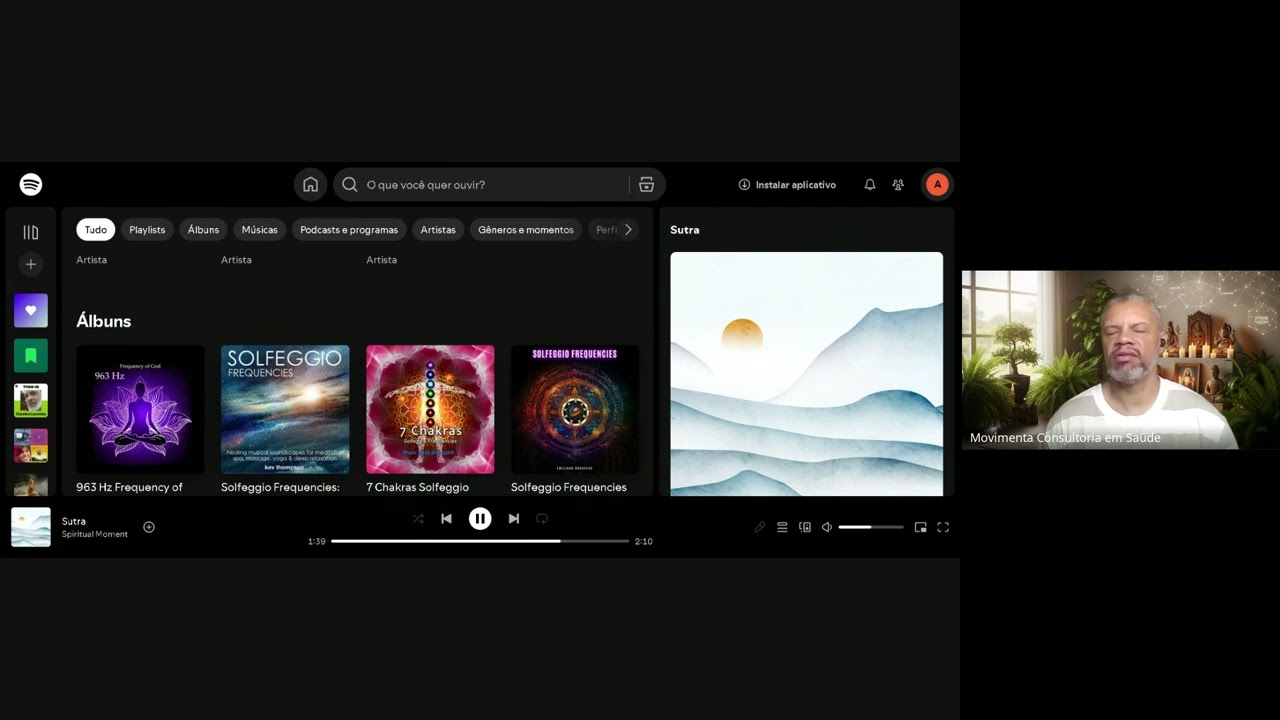Click the 'Álbuns' section heading
This screenshot has width=1280, height=720.
click(x=104, y=321)
